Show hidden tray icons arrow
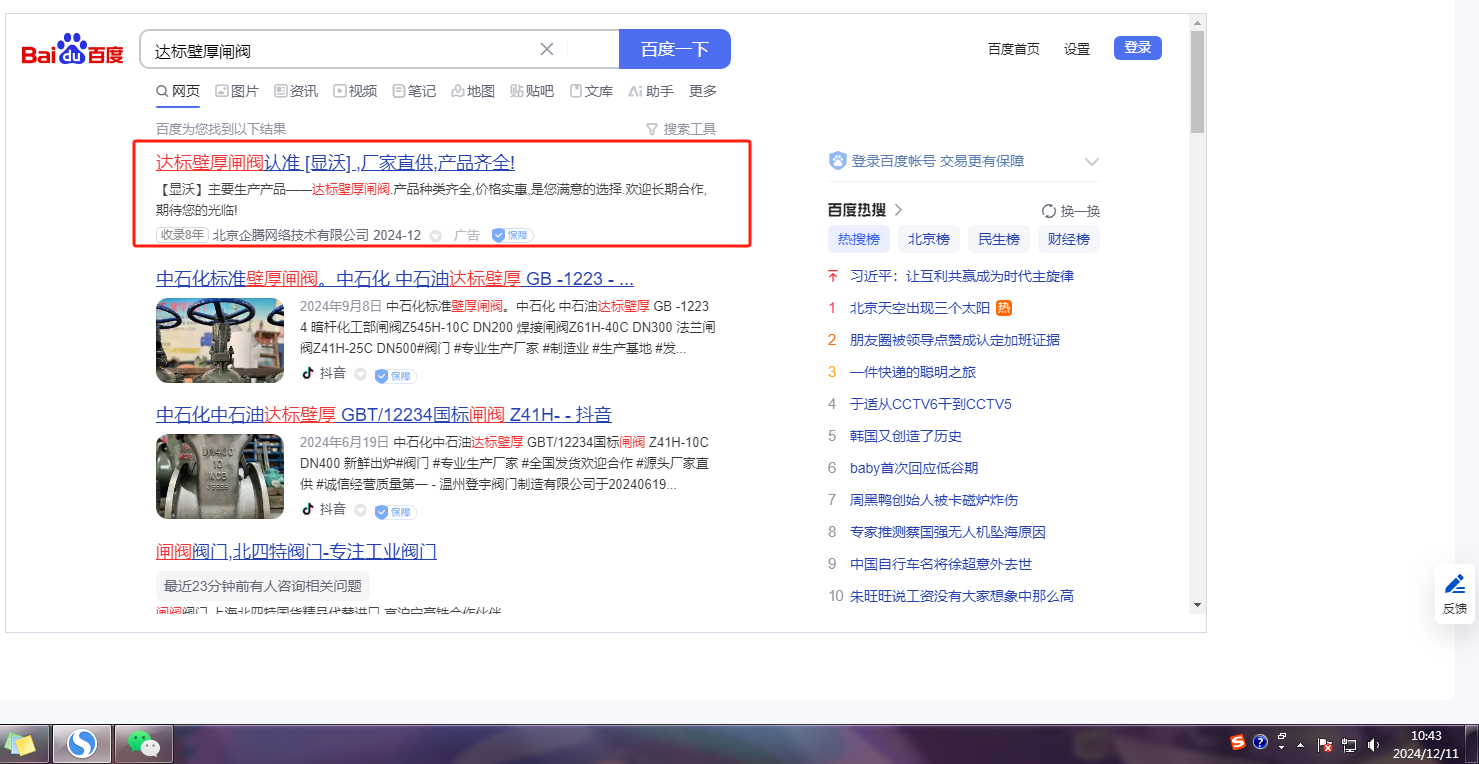 point(1301,745)
